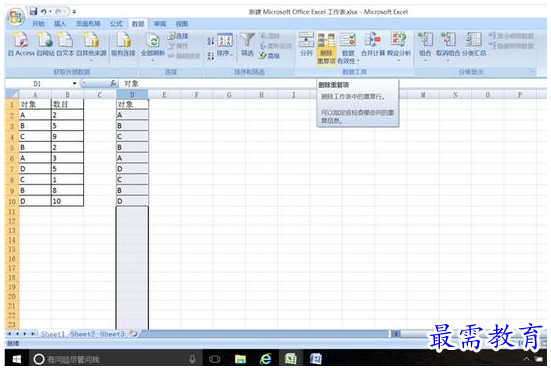Open Customize Quick Access Toolbar dropdown

coord(74,12)
